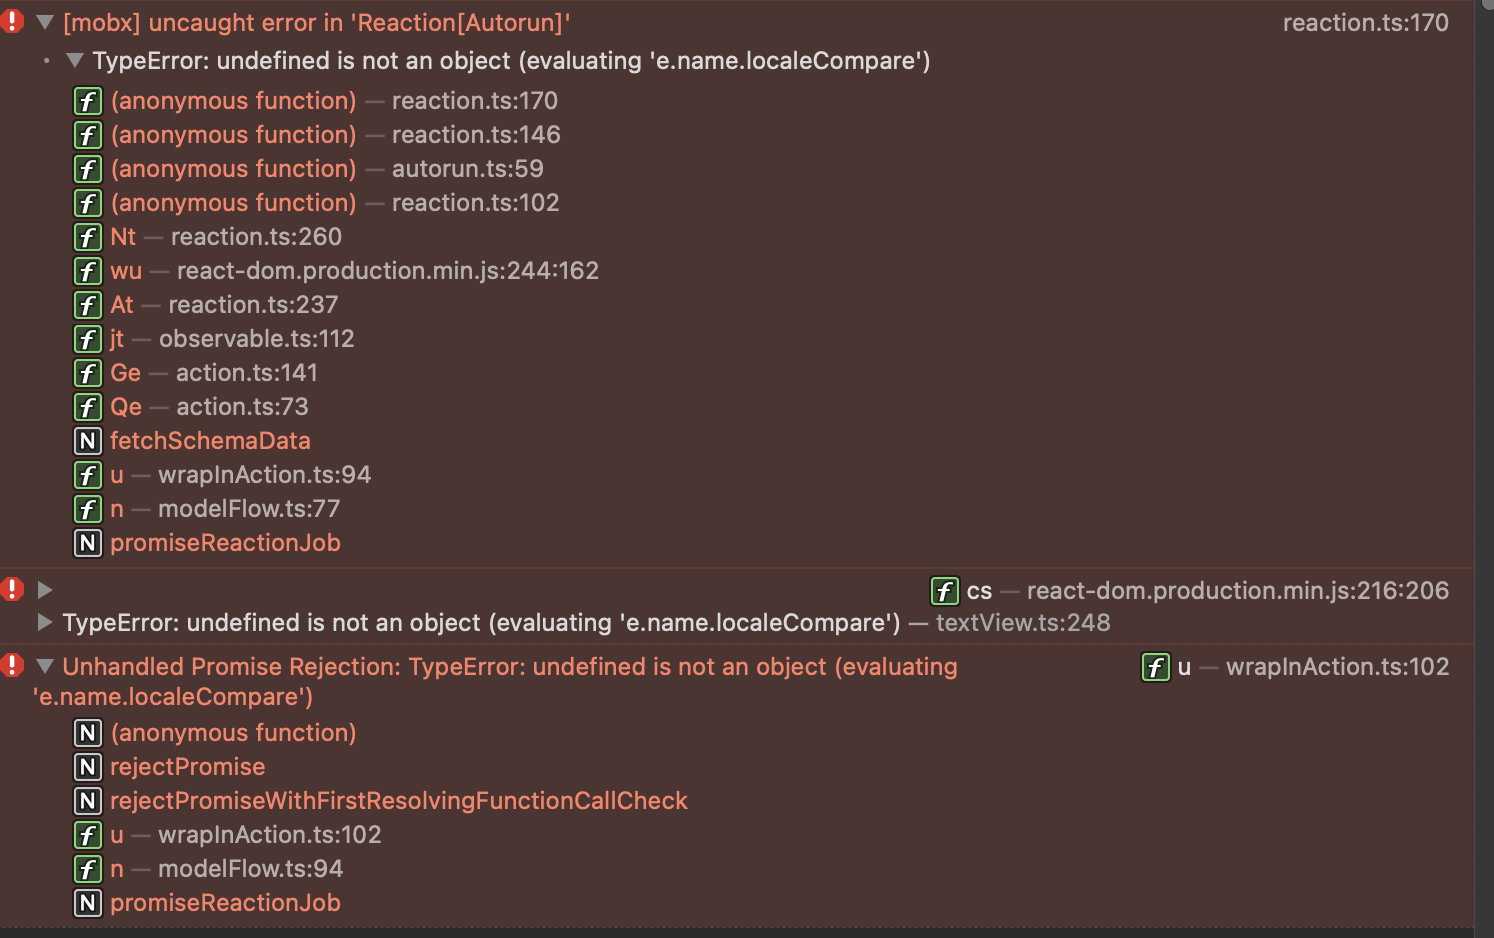
Task: Click the native badge beside rejectPromise
Action: (x=88, y=767)
